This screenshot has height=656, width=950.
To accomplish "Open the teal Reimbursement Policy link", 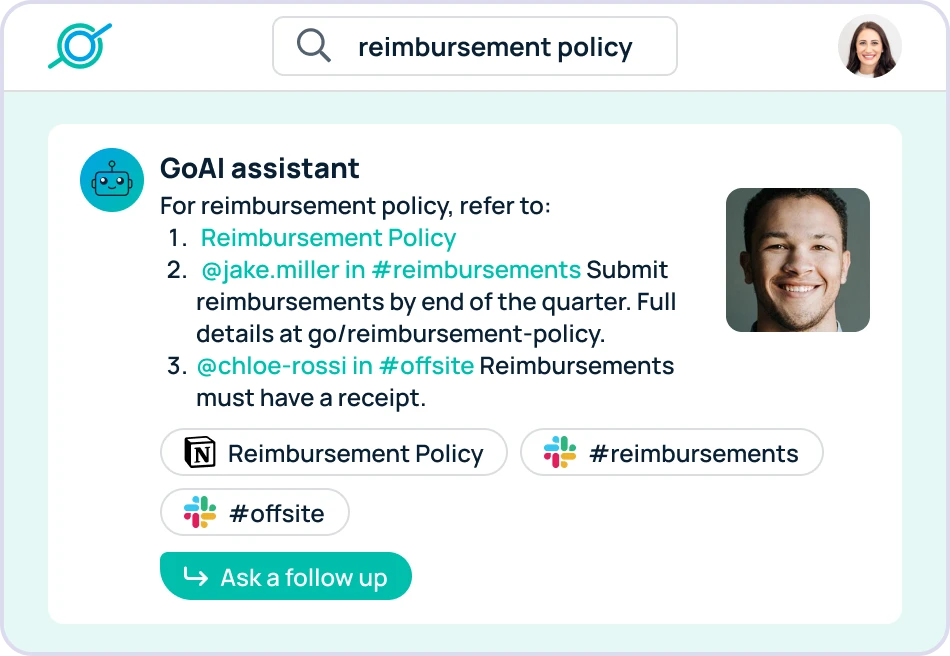I will [x=328, y=238].
